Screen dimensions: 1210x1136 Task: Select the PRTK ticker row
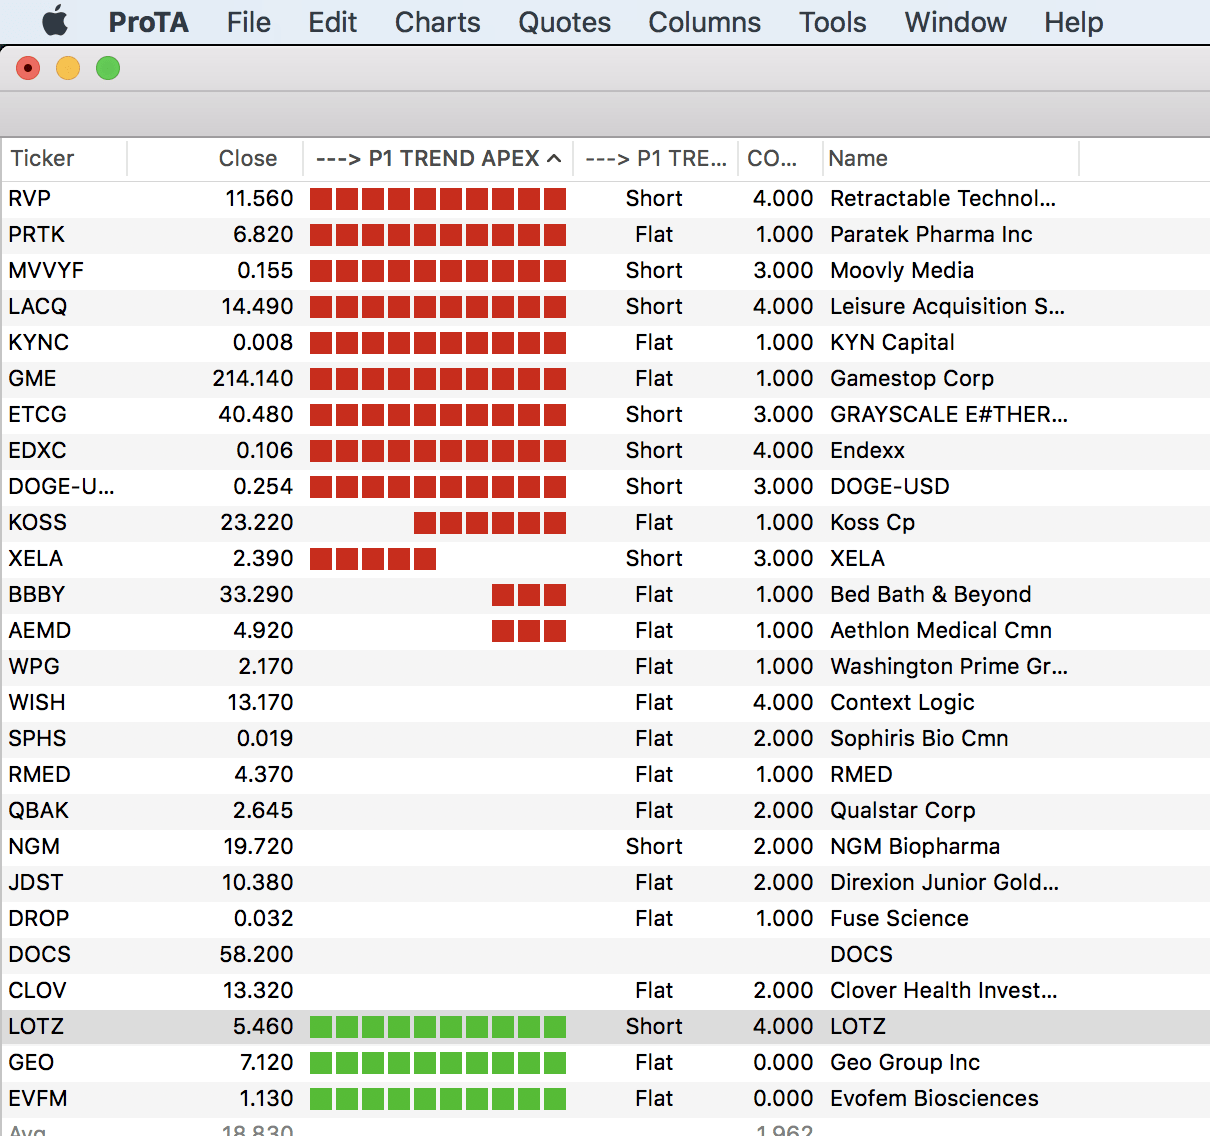pos(605,234)
